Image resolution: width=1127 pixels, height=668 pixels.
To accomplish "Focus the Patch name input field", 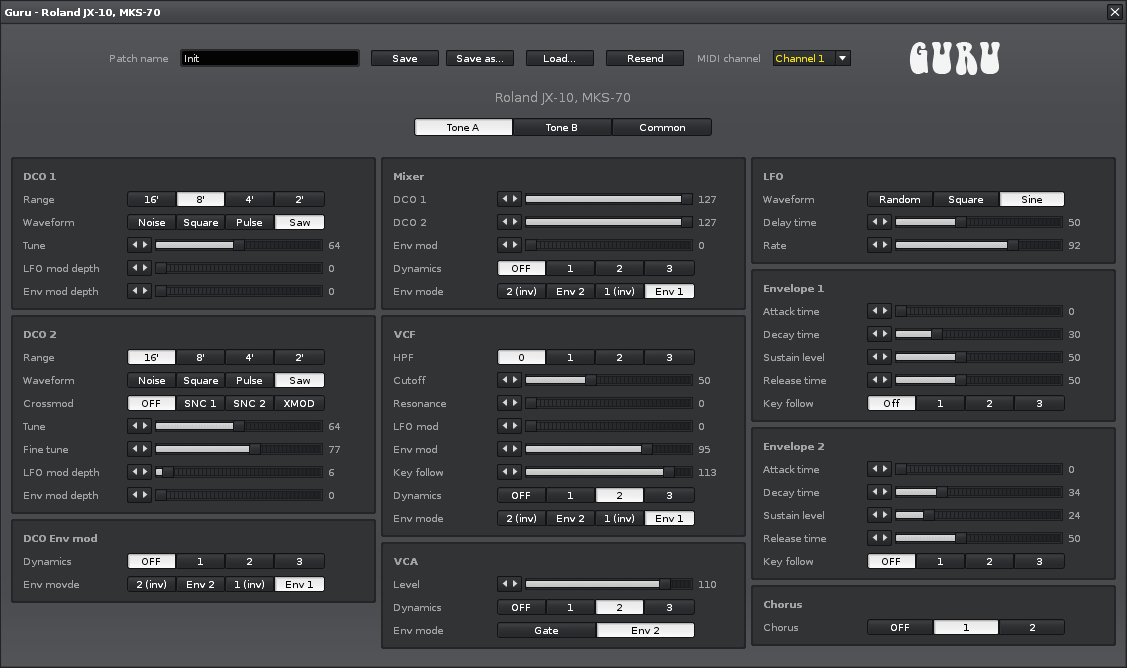I will click(270, 58).
